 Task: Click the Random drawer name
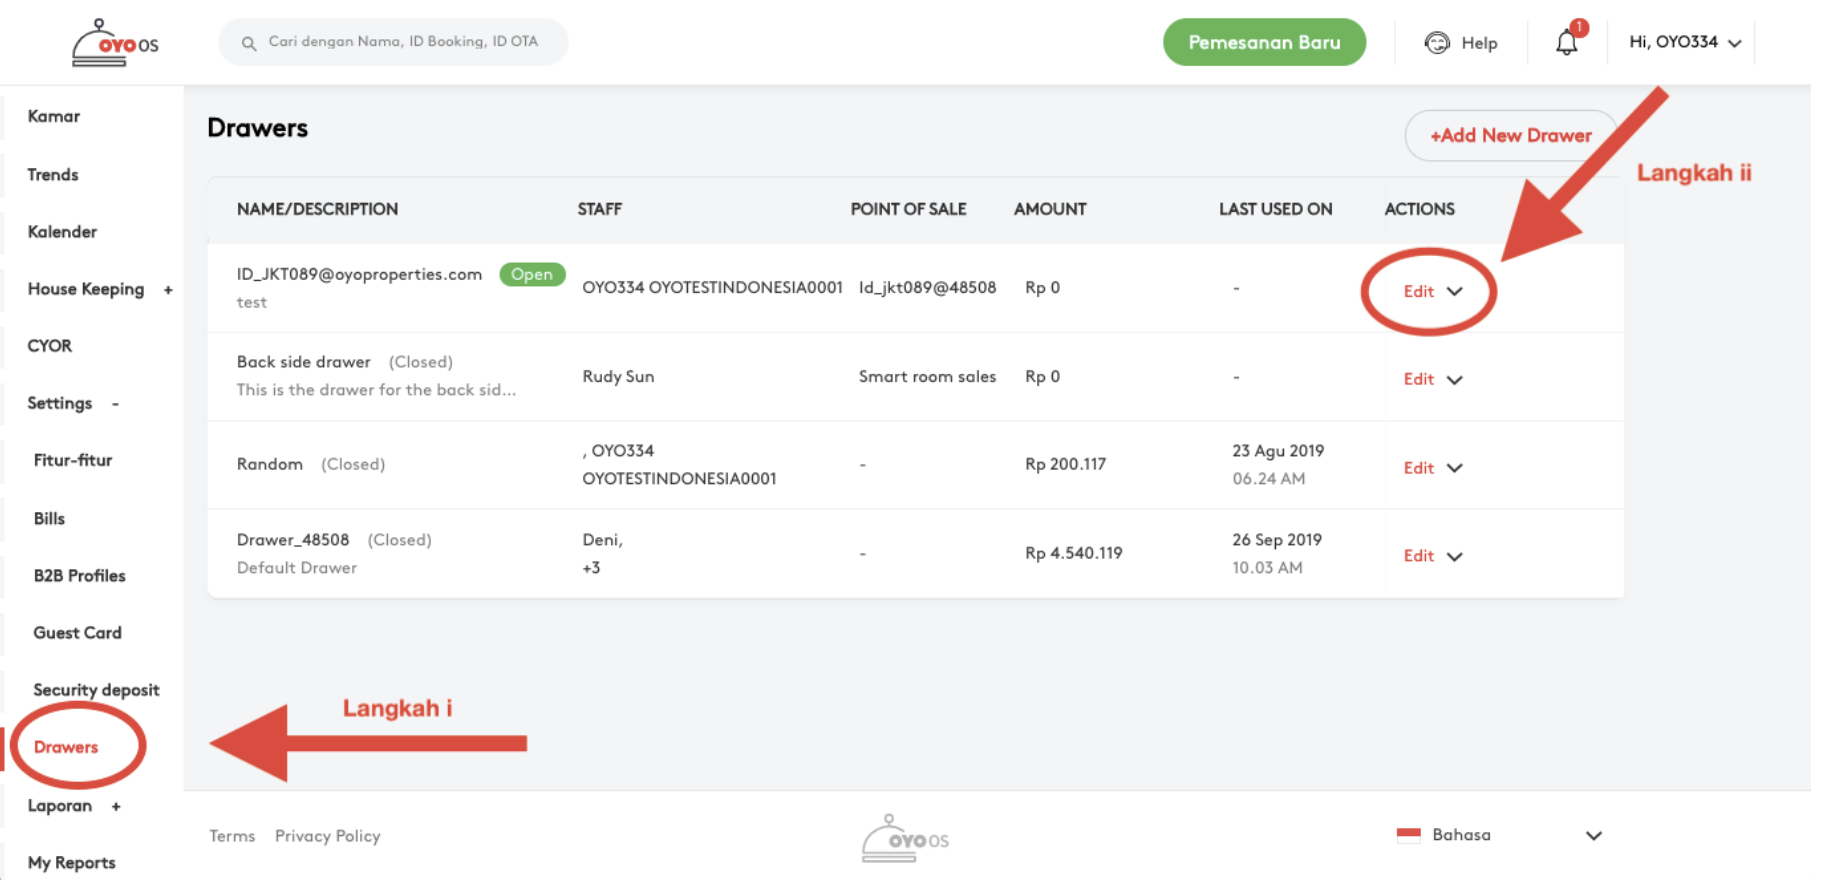(269, 464)
